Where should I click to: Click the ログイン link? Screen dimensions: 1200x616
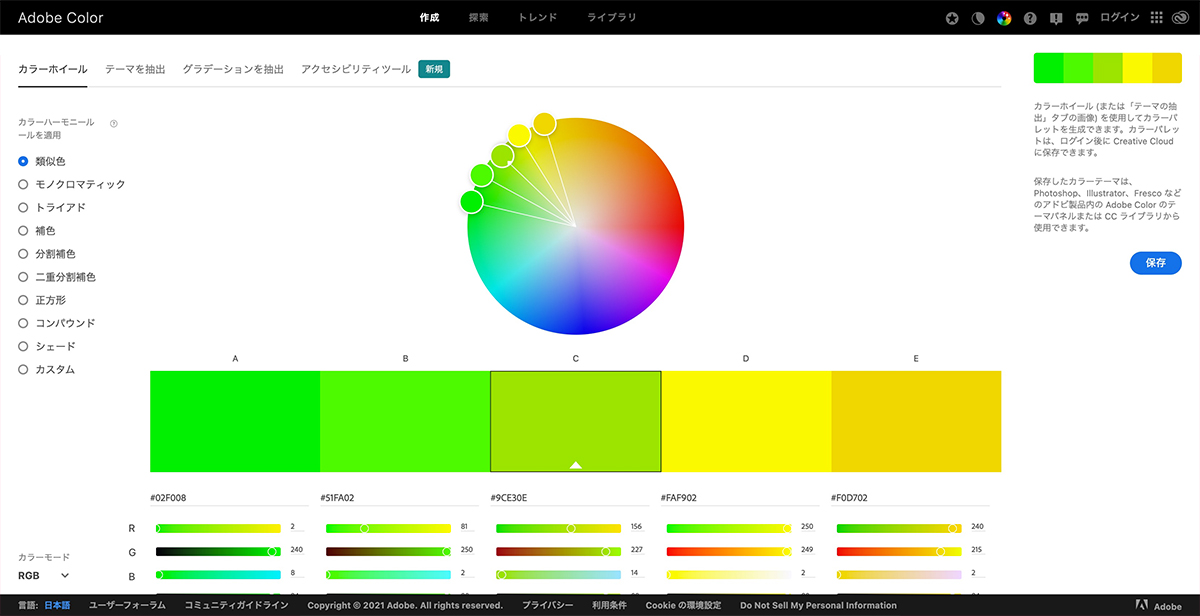pyautogui.click(x=1119, y=18)
